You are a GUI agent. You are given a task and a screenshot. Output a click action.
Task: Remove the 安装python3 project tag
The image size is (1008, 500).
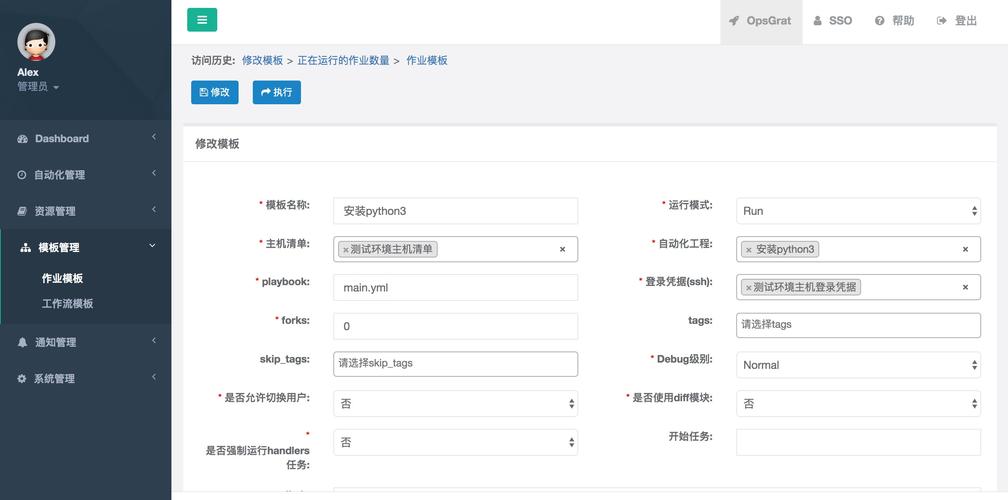click(749, 250)
